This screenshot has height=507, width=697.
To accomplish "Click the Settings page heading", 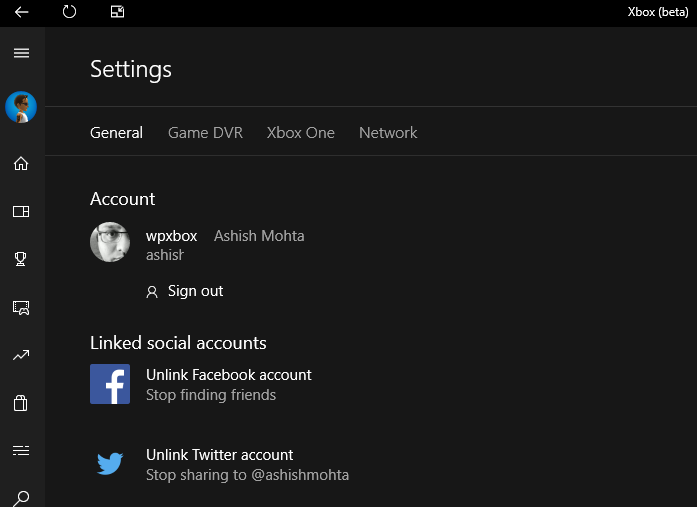I will click(131, 69).
